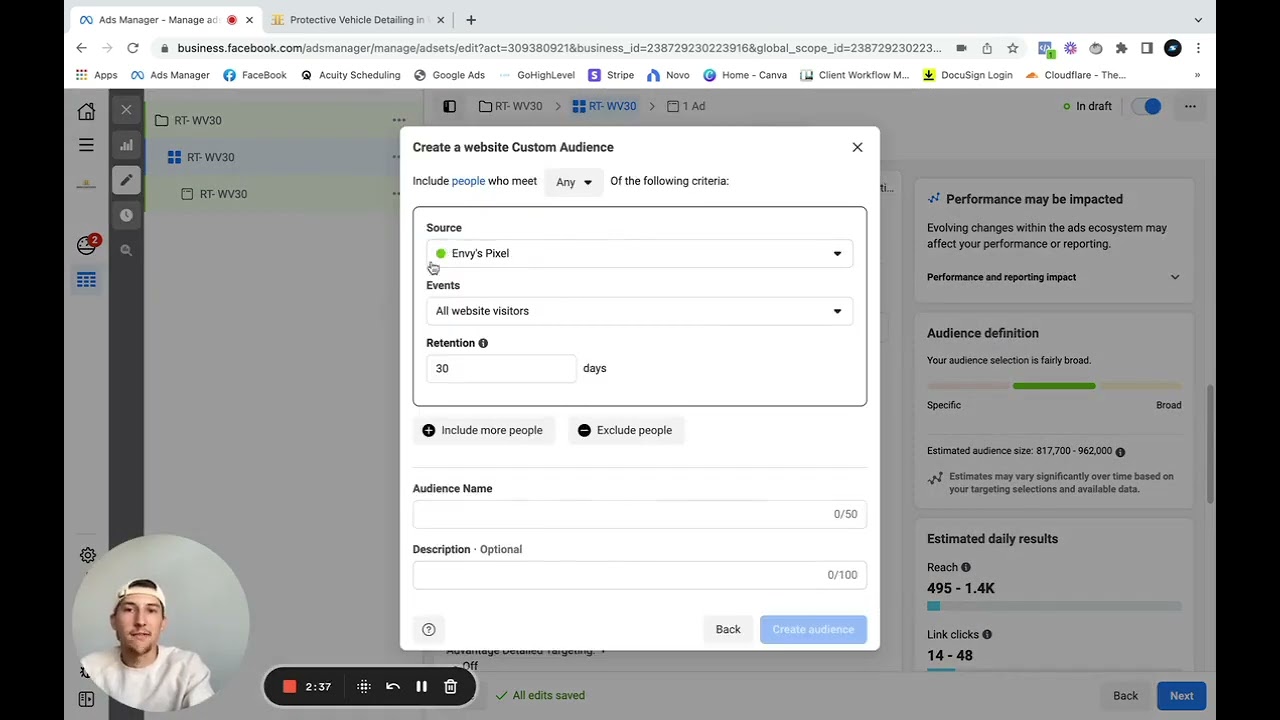Click bottom bar Back button
Image resolution: width=1280 pixels, height=720 pixels.
pyautogui.click(x=1126, y=696)
